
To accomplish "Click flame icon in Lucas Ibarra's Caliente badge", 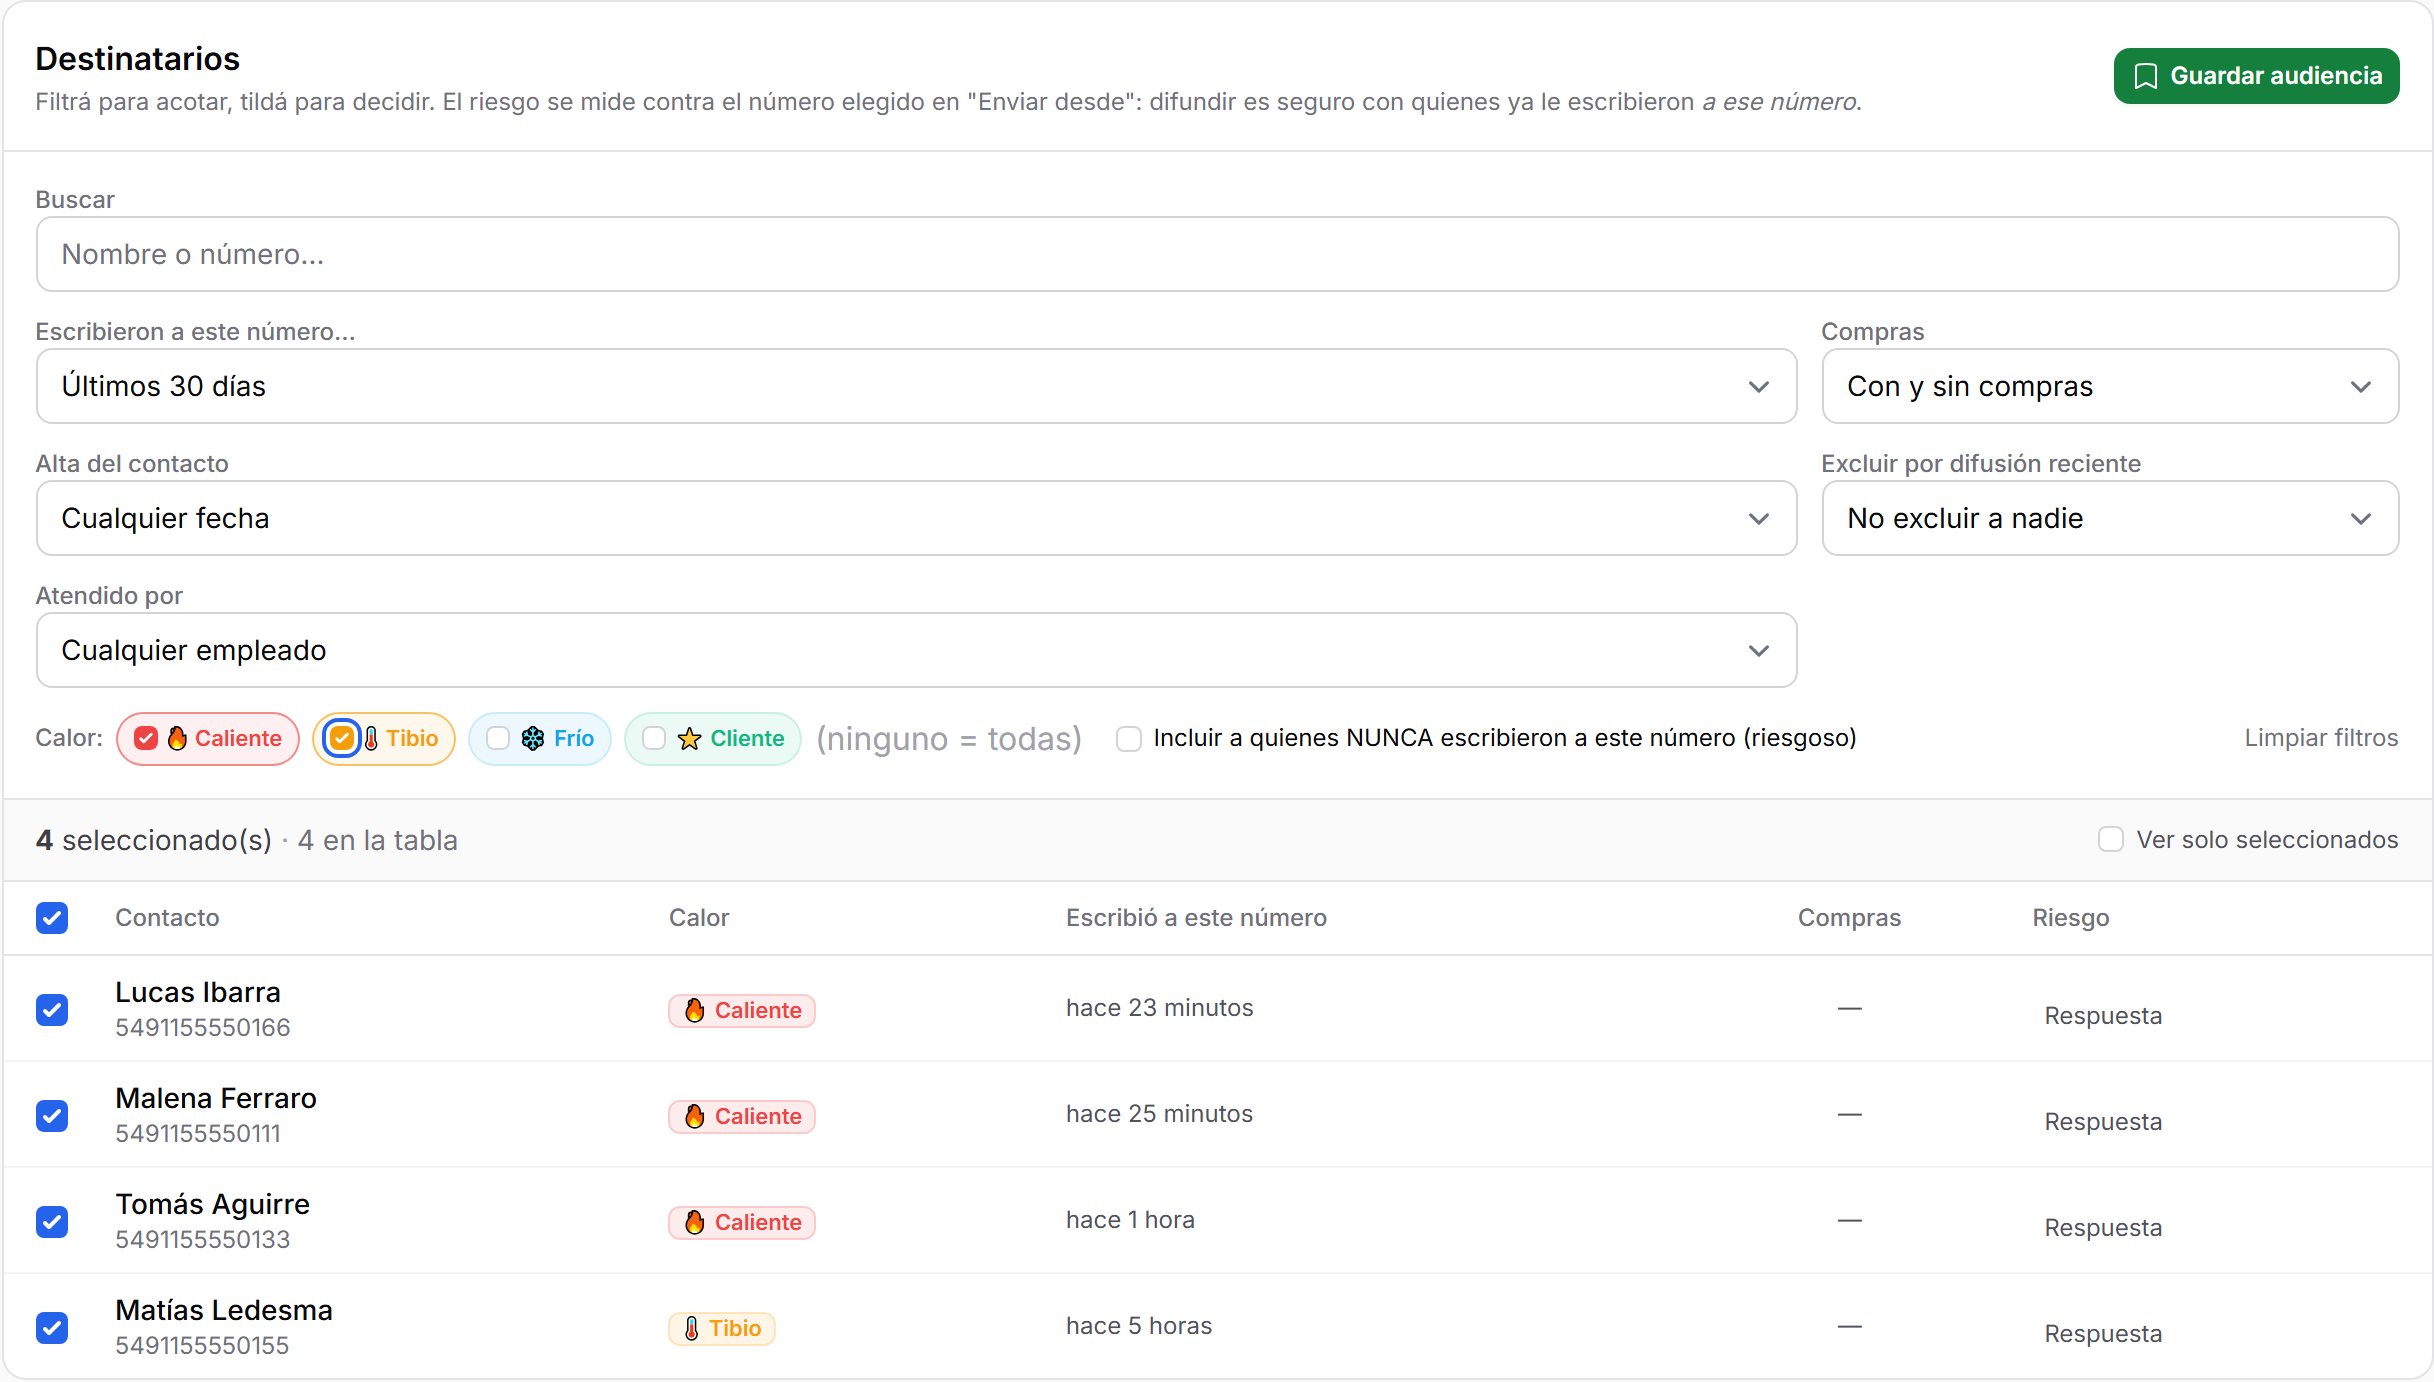I will pyautogui.click(x=694, y=1010).
